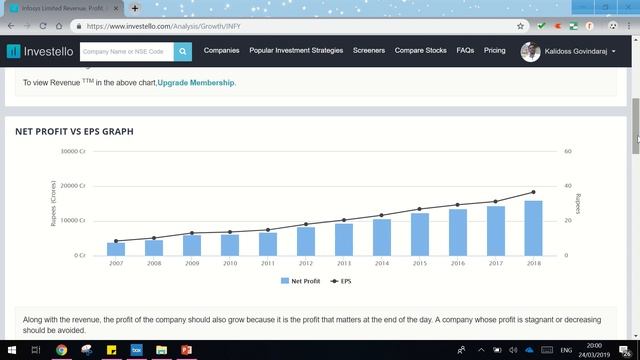Click the Investello logo icon
Screen dimensions: 640x360
(13, 51)
